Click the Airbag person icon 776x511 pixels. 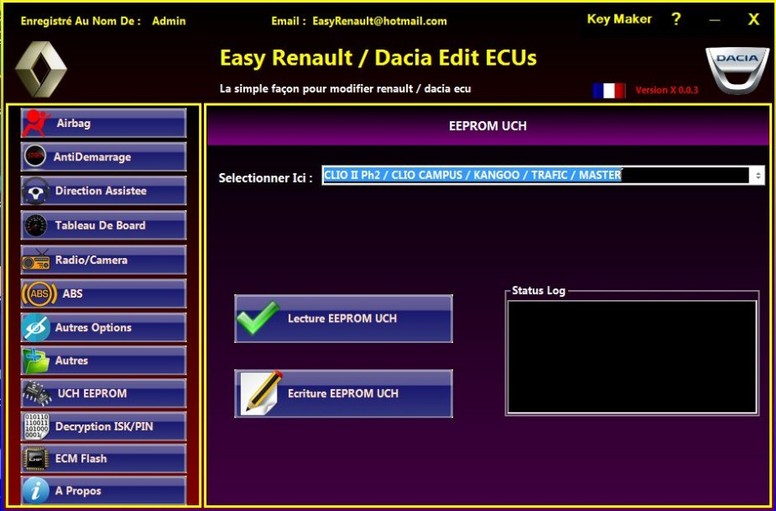click(36, 123)
